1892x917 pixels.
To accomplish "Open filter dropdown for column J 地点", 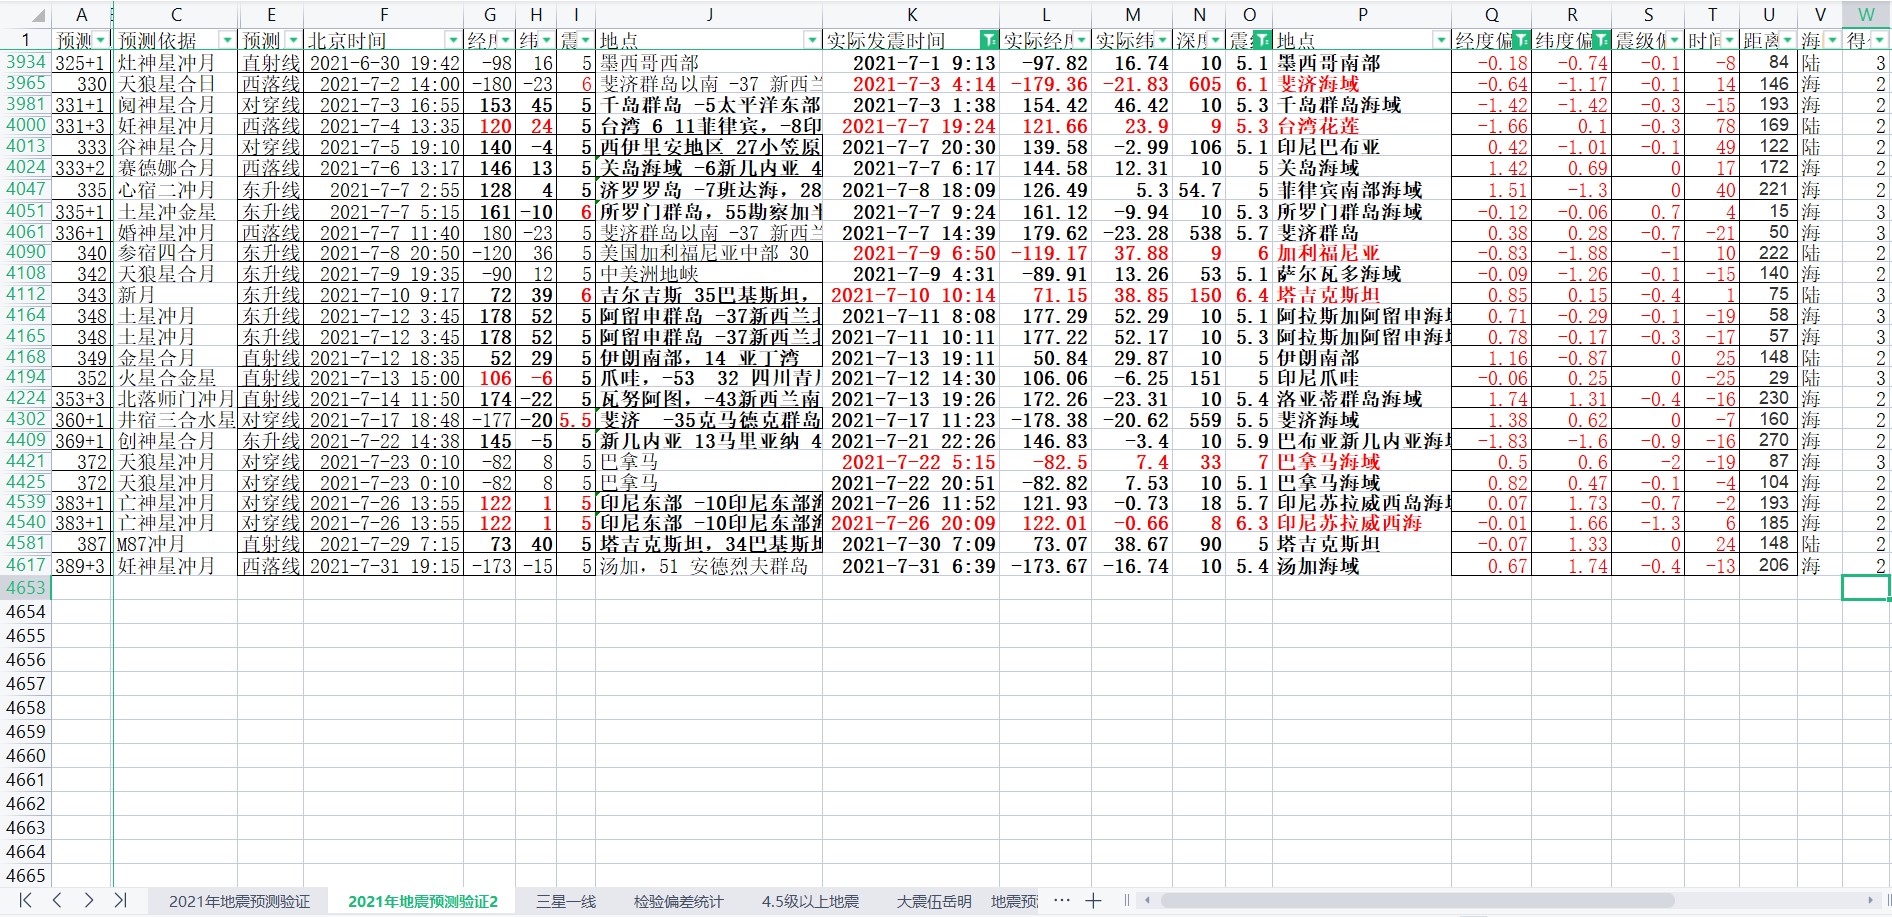I will tap(812, 40).
